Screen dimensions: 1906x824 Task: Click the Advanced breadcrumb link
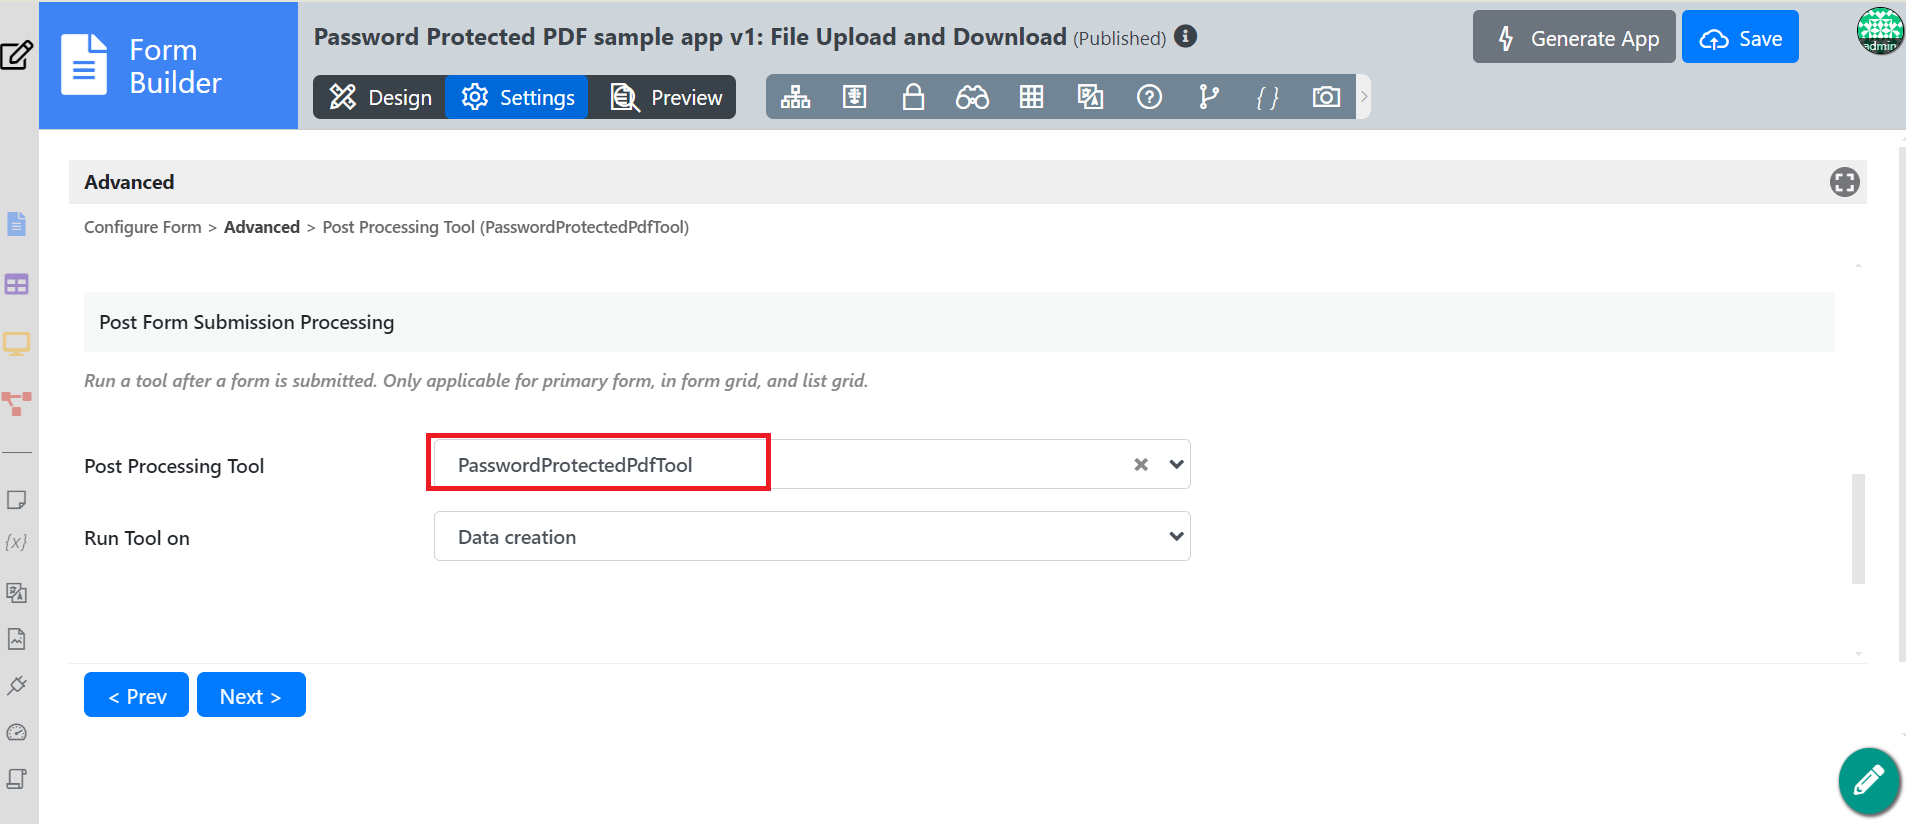point(262,227)
